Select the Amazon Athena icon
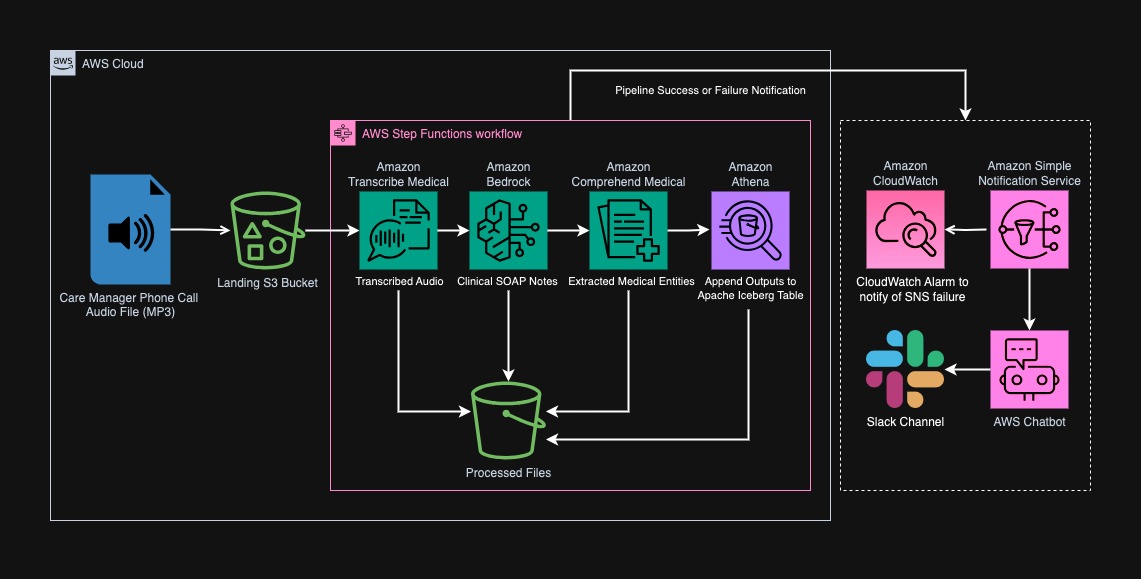1141x579 pixels. (750, 230)
